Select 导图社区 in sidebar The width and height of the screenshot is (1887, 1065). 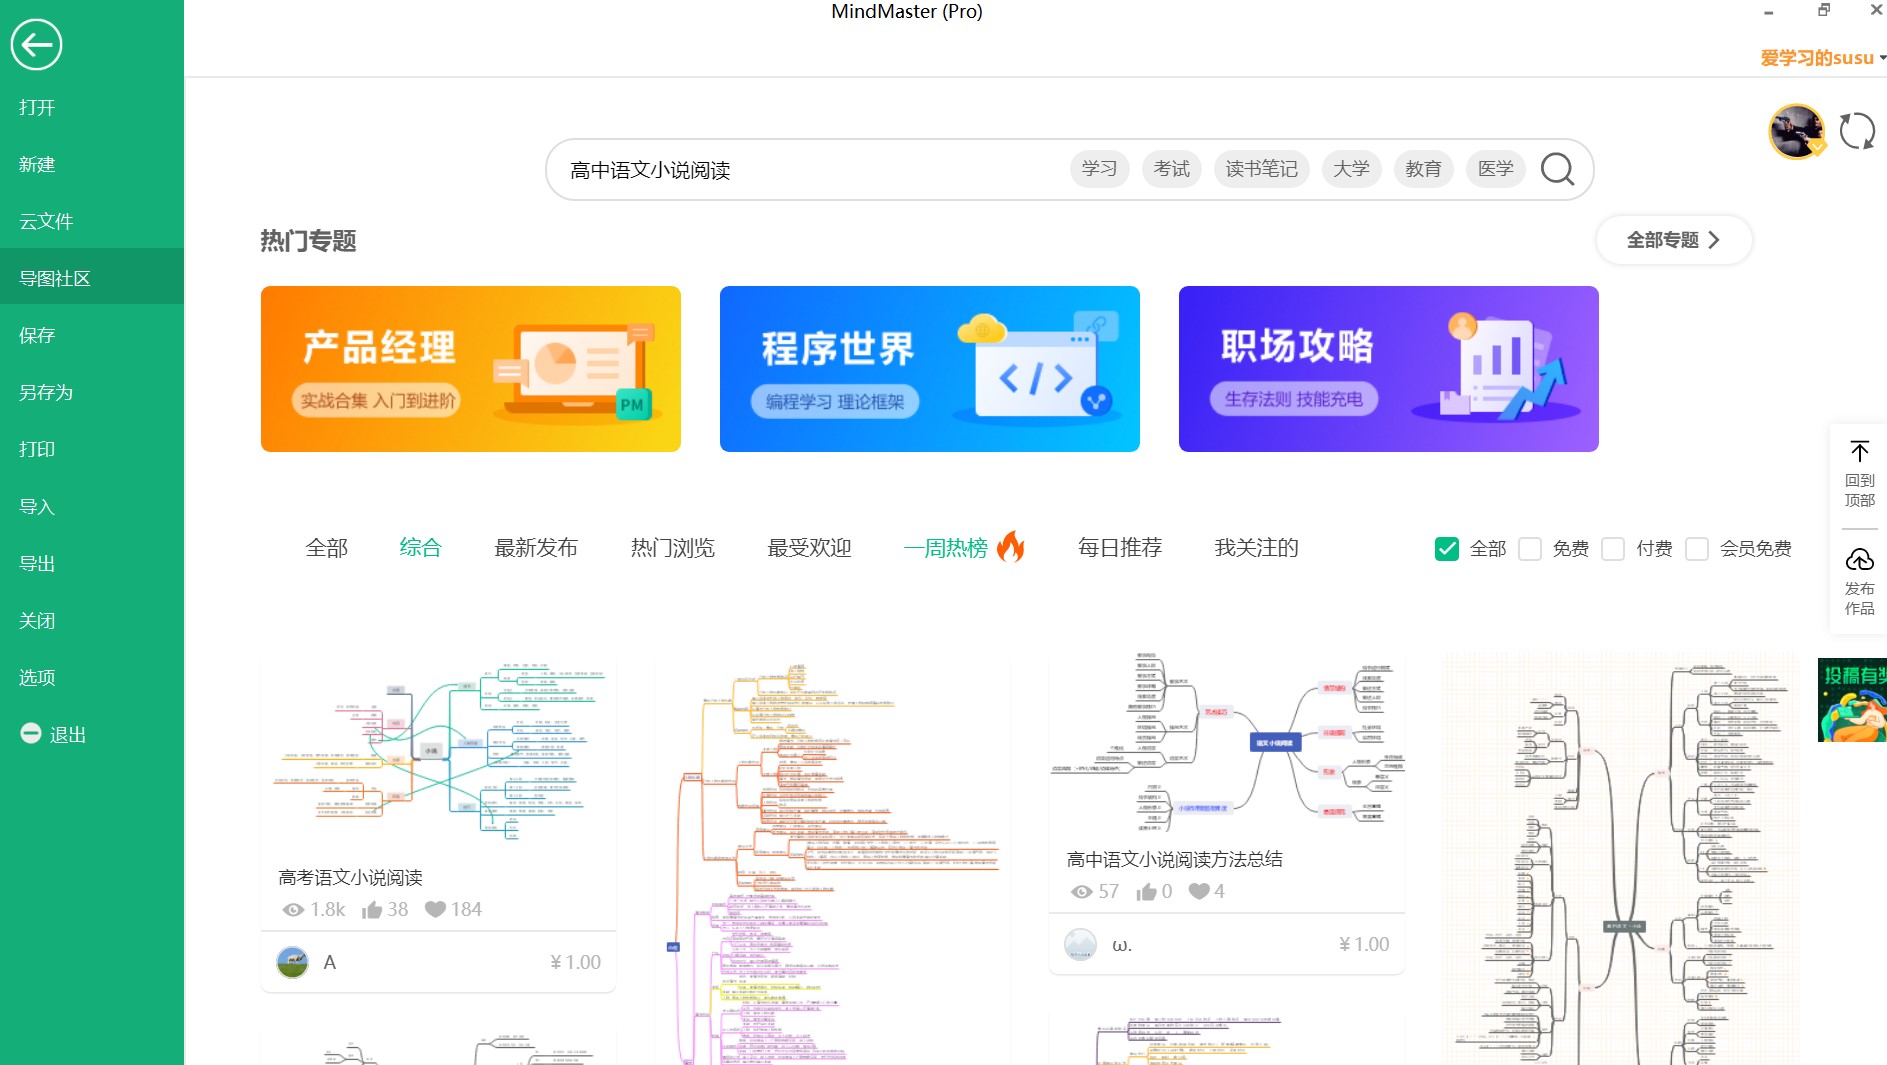(x=92, y=278)
